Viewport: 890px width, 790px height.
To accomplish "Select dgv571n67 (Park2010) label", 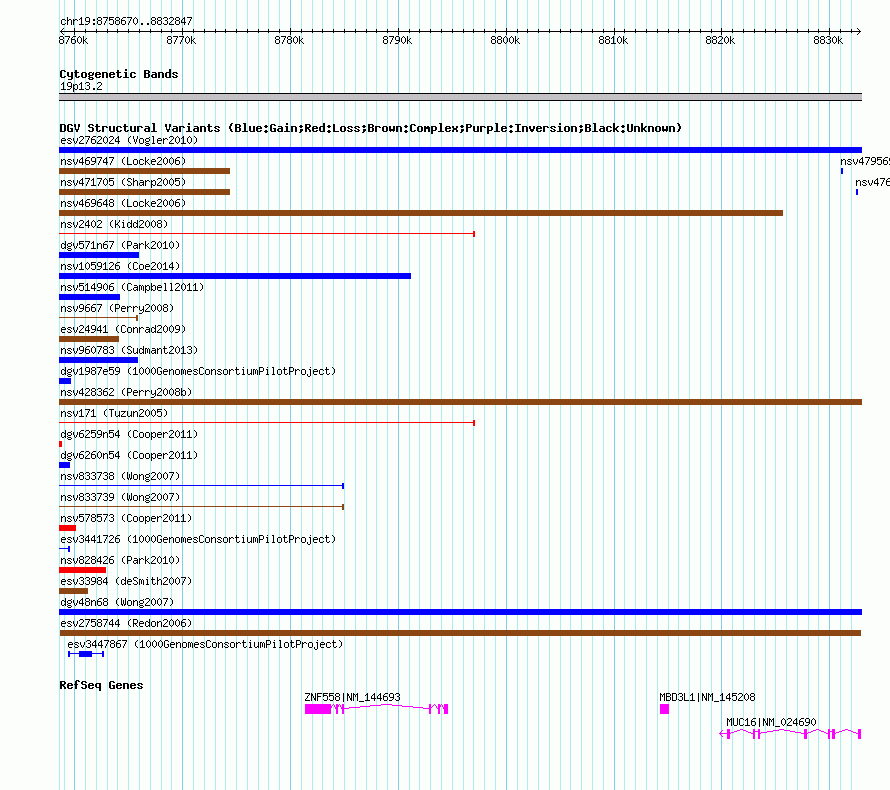I will [120, 245].
